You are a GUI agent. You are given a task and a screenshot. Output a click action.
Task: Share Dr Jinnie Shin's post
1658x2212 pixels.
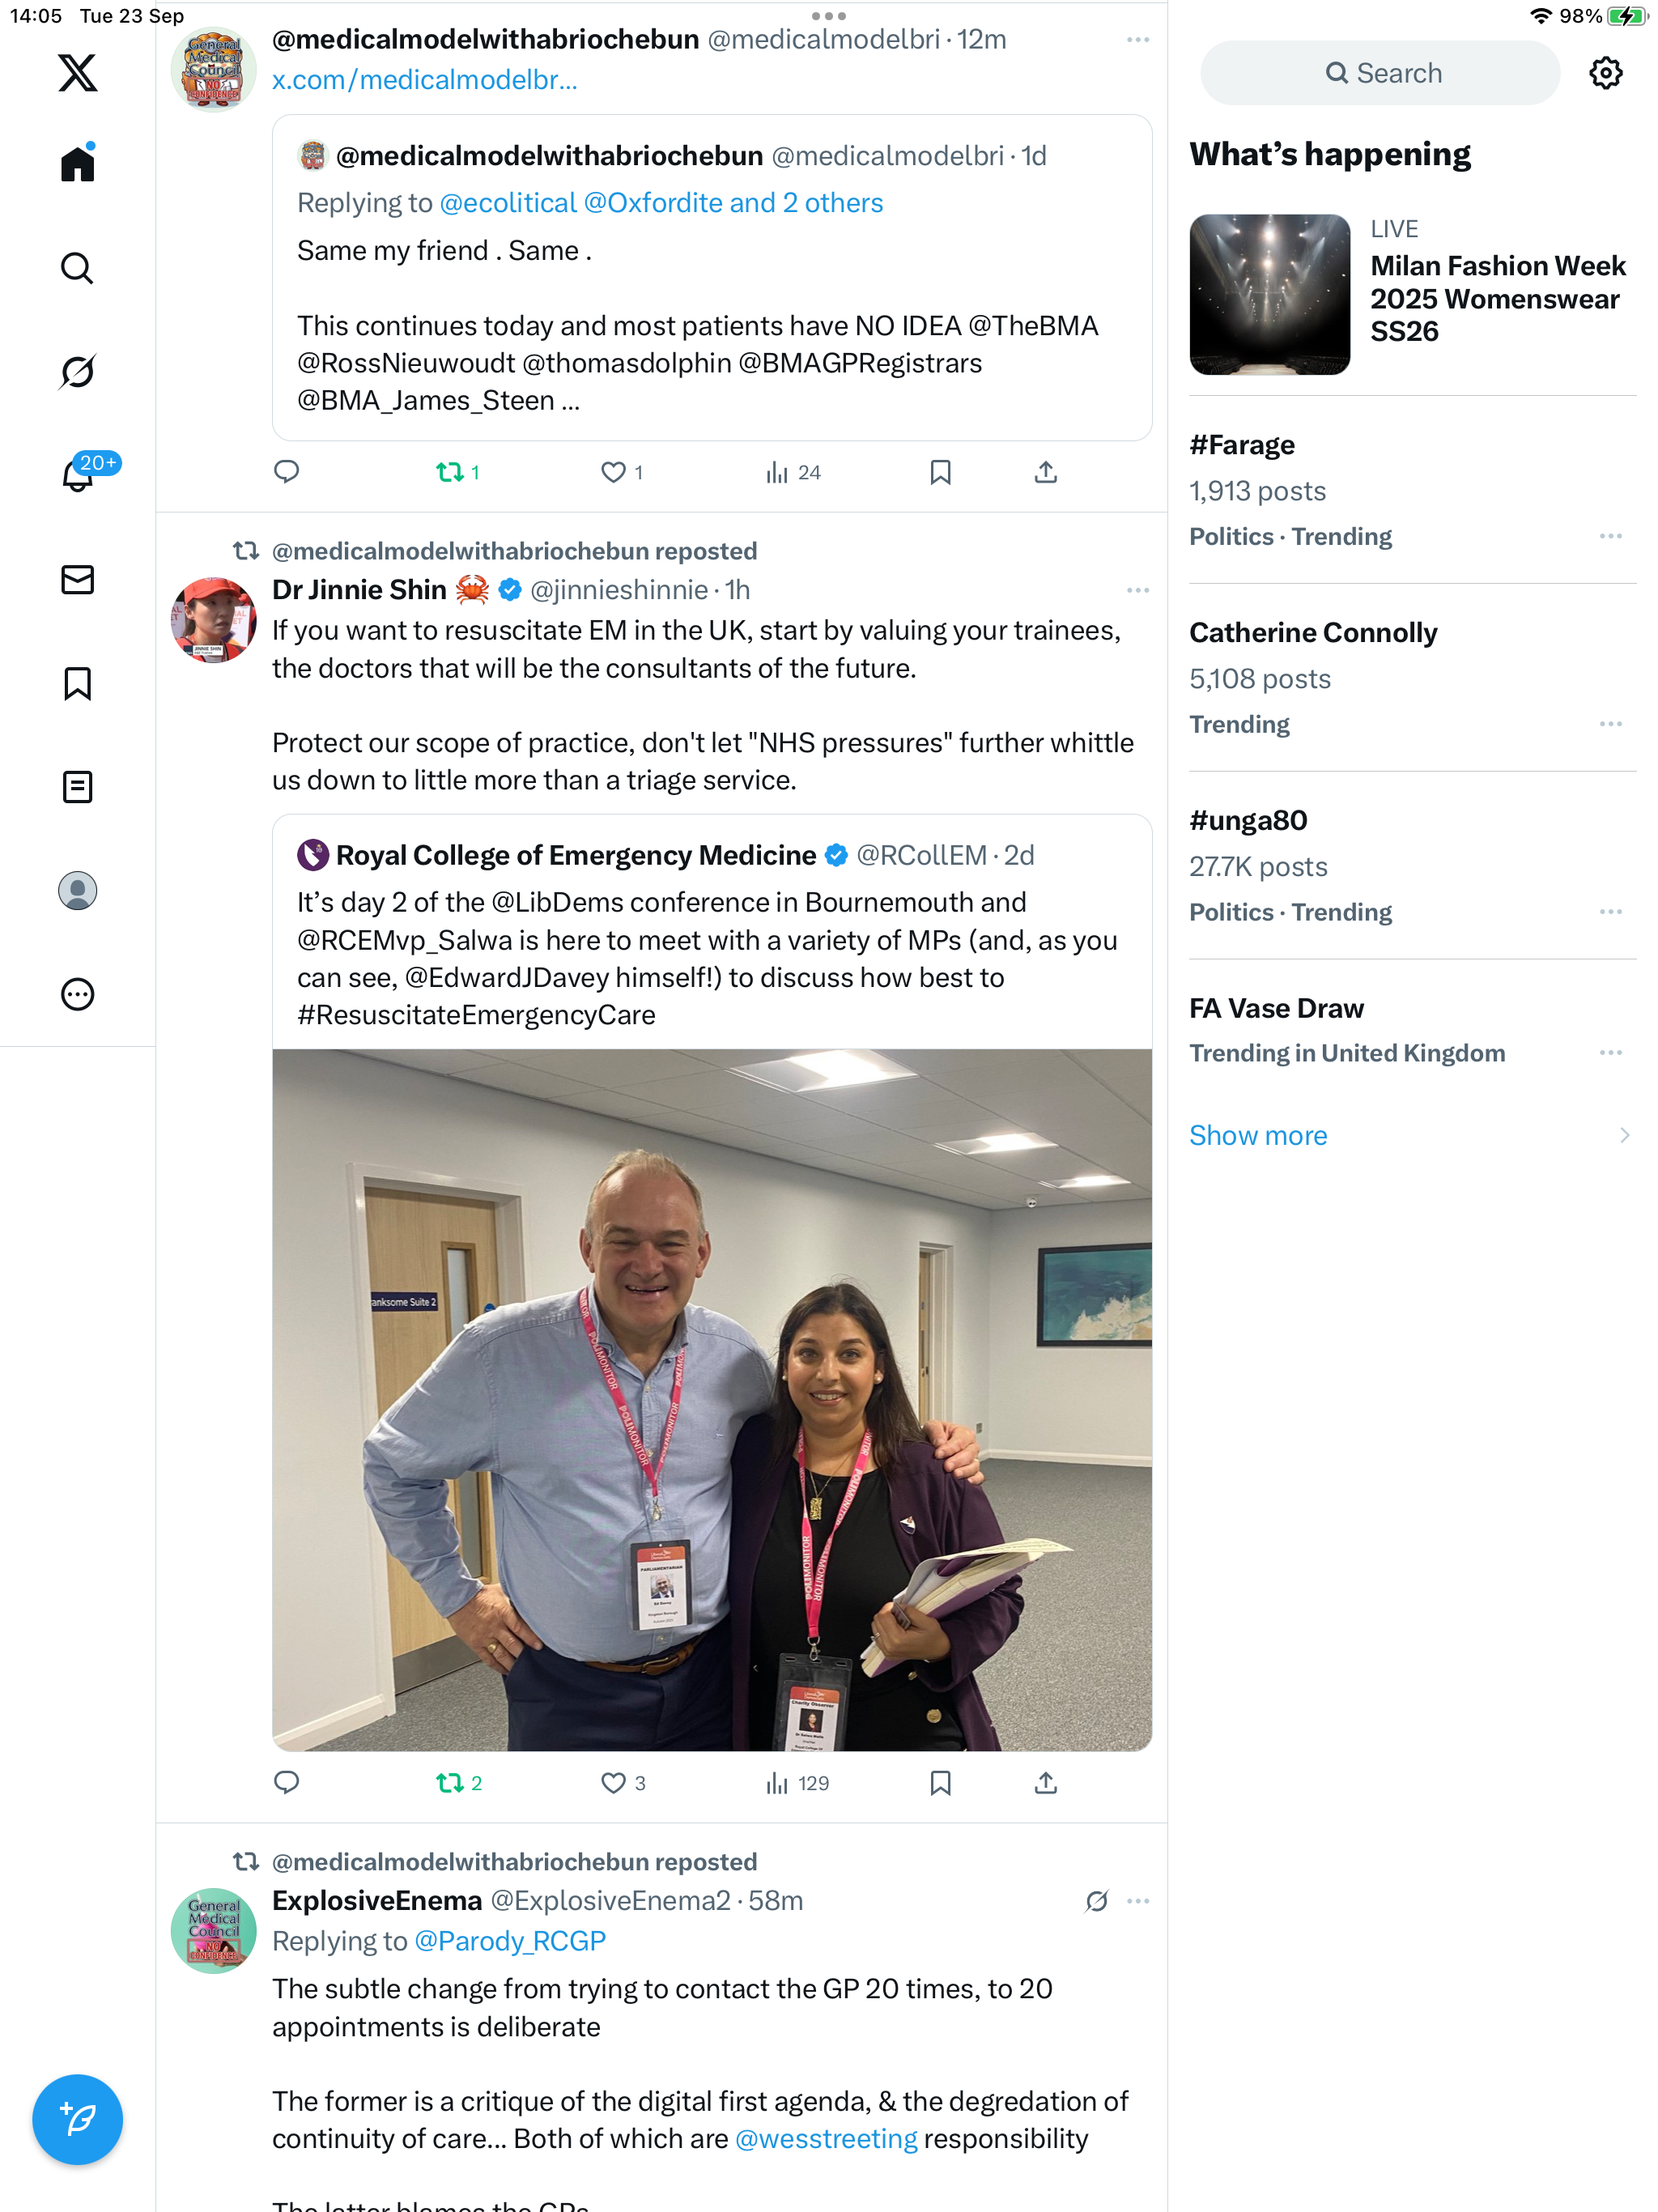1045,1782
